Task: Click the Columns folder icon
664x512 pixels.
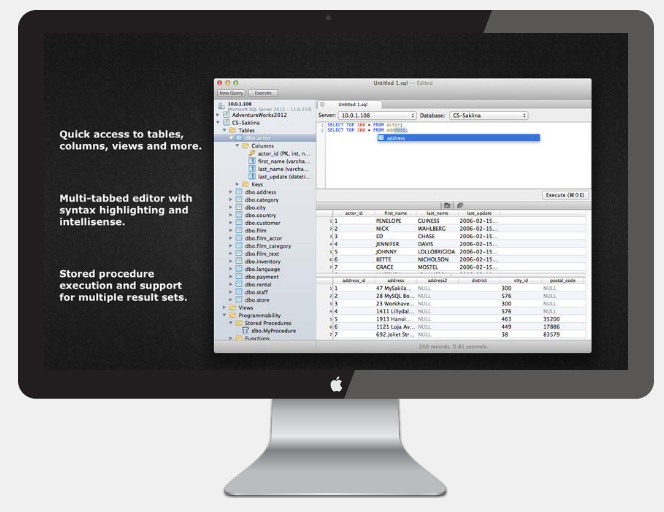Action: tap(246, 145)
